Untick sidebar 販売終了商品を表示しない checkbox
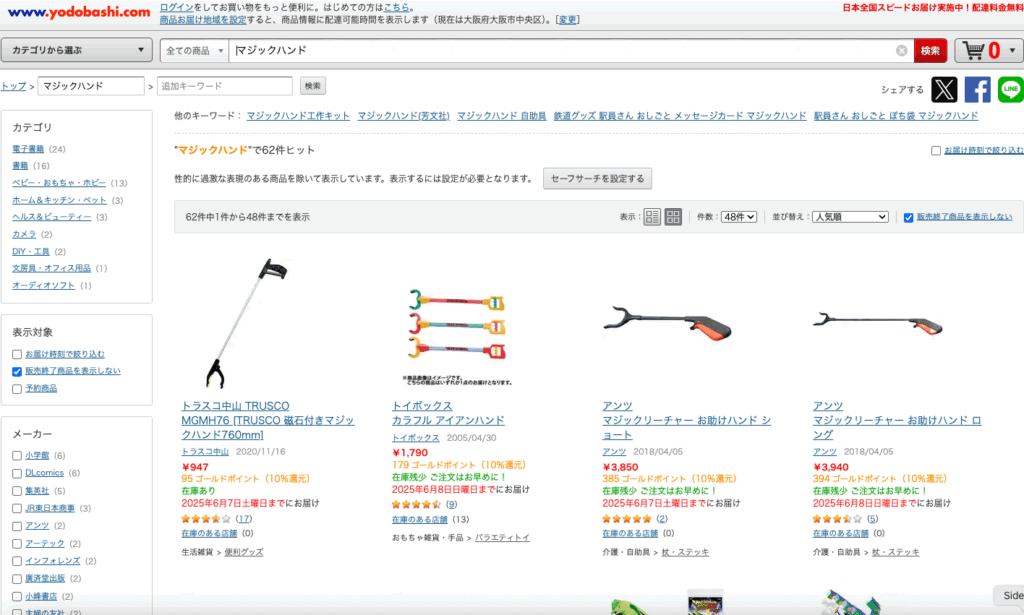The width and height of the screenshot is (1024, 615). [17, 371]
